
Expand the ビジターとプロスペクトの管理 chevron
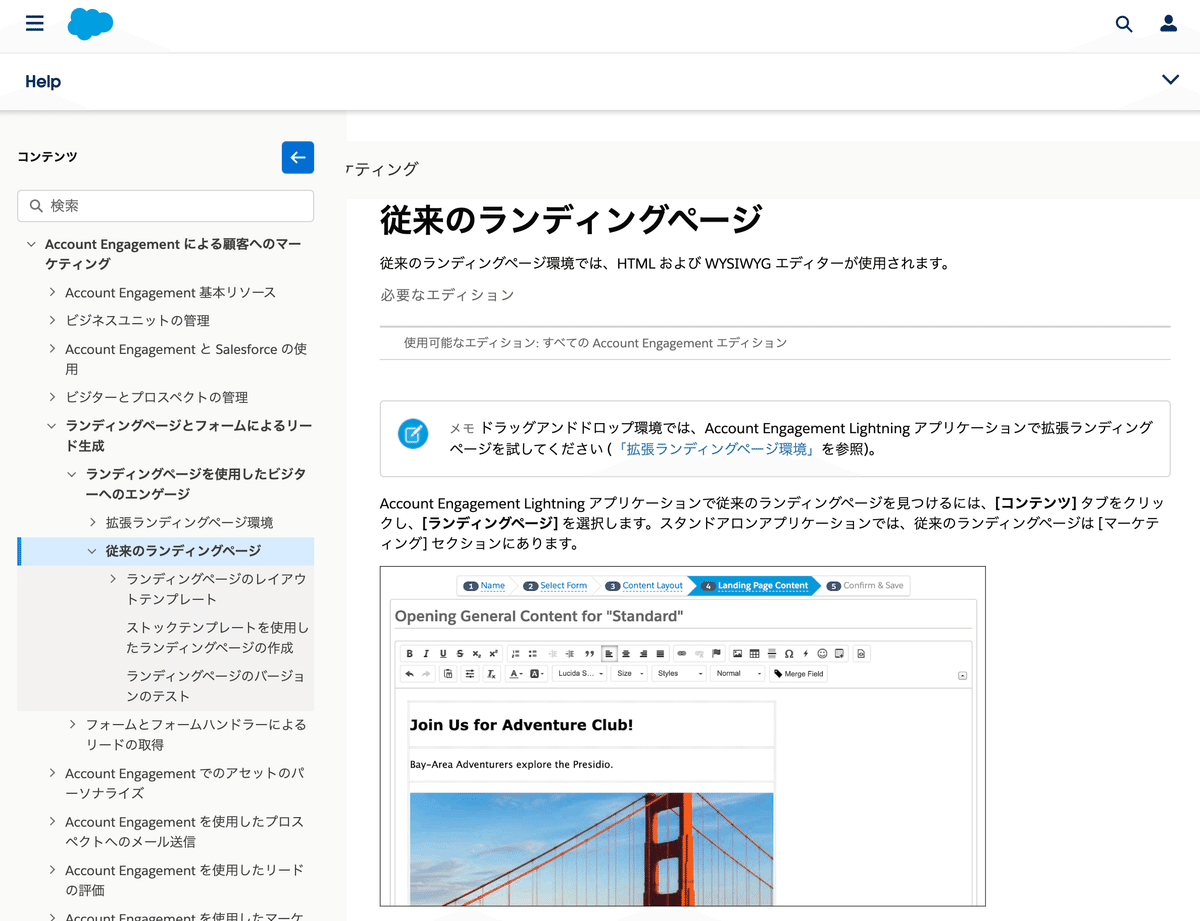52,397
